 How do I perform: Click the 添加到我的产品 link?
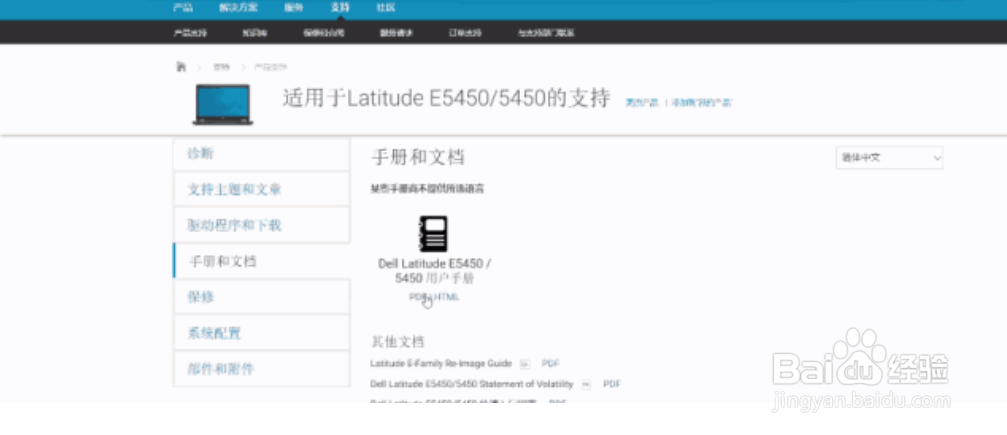pyautogui.click(x=701, y=103)
